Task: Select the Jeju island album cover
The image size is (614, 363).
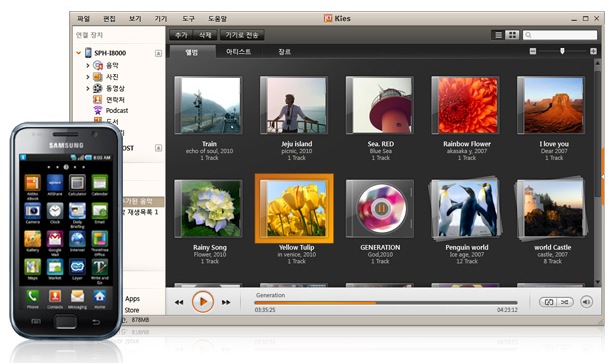Action: click(x=294, y=105)
